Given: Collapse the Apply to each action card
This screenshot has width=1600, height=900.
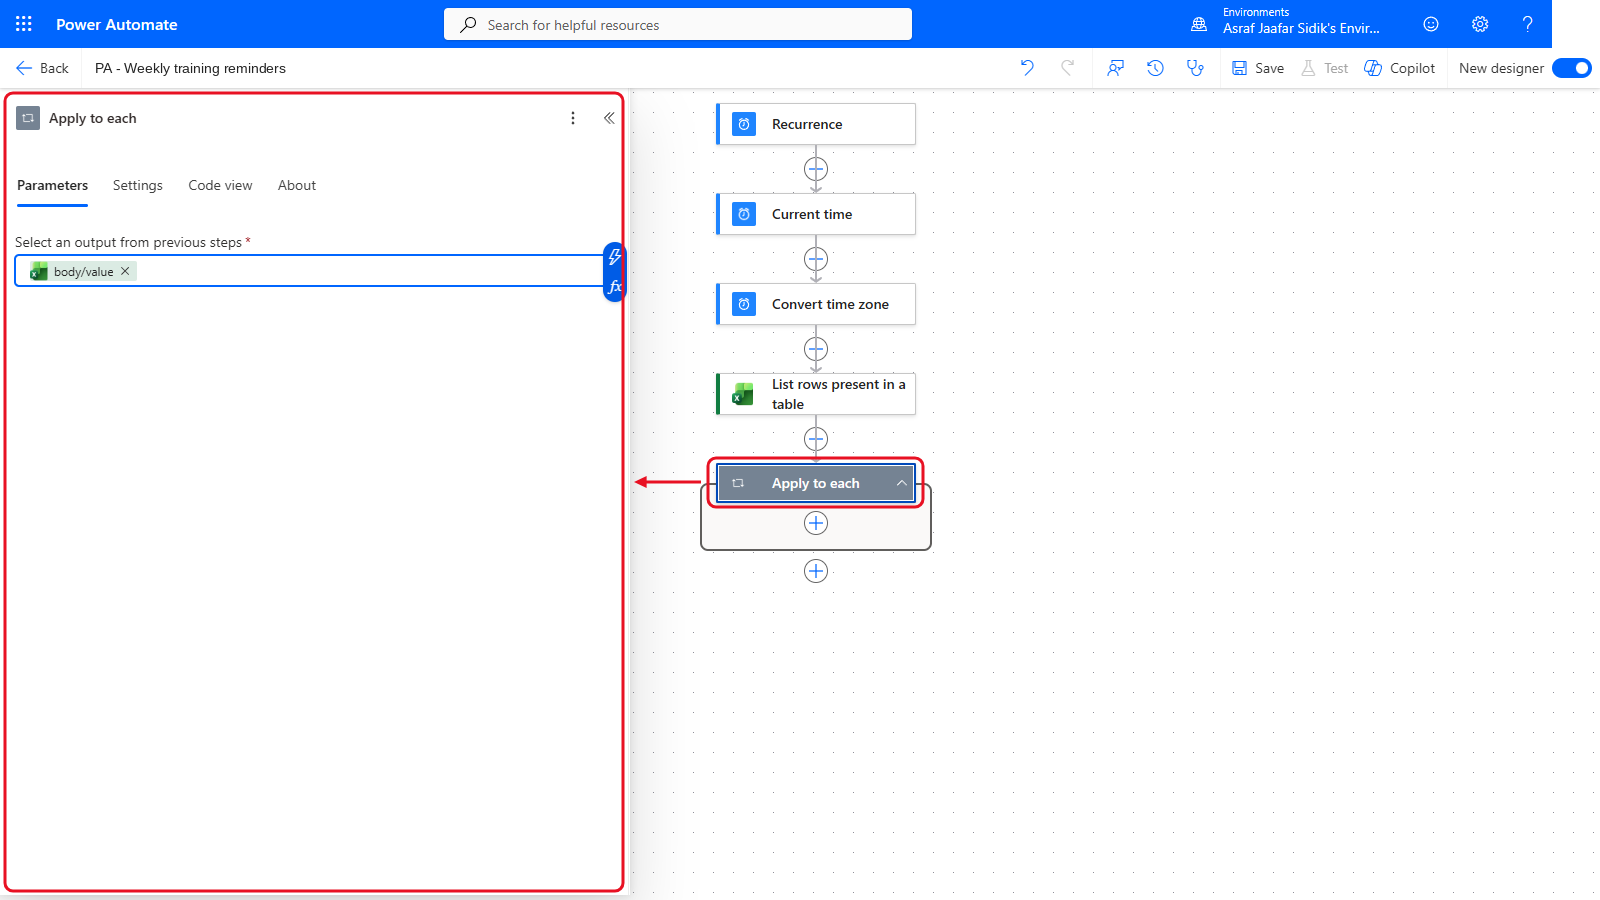Looking at the screenshot, I should click(x=901, y=483).
